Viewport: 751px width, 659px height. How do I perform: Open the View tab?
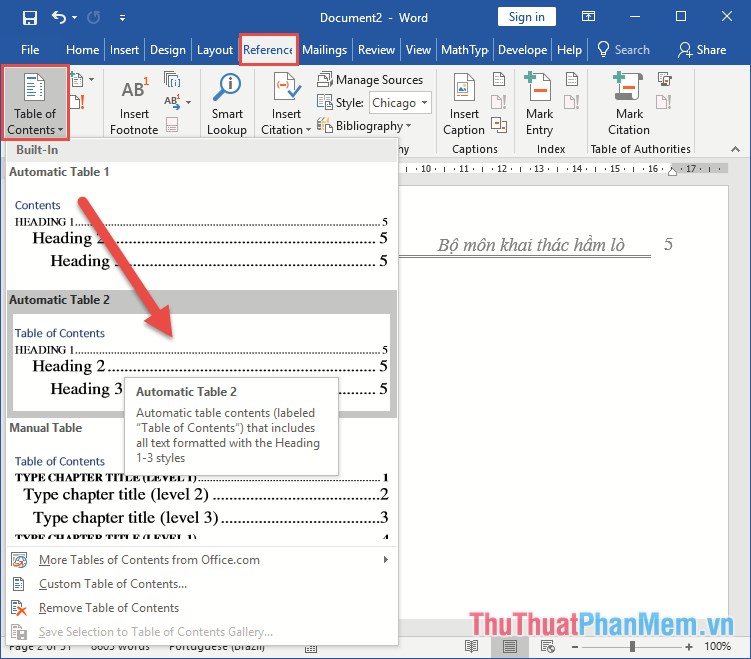(x=418, y=50)
